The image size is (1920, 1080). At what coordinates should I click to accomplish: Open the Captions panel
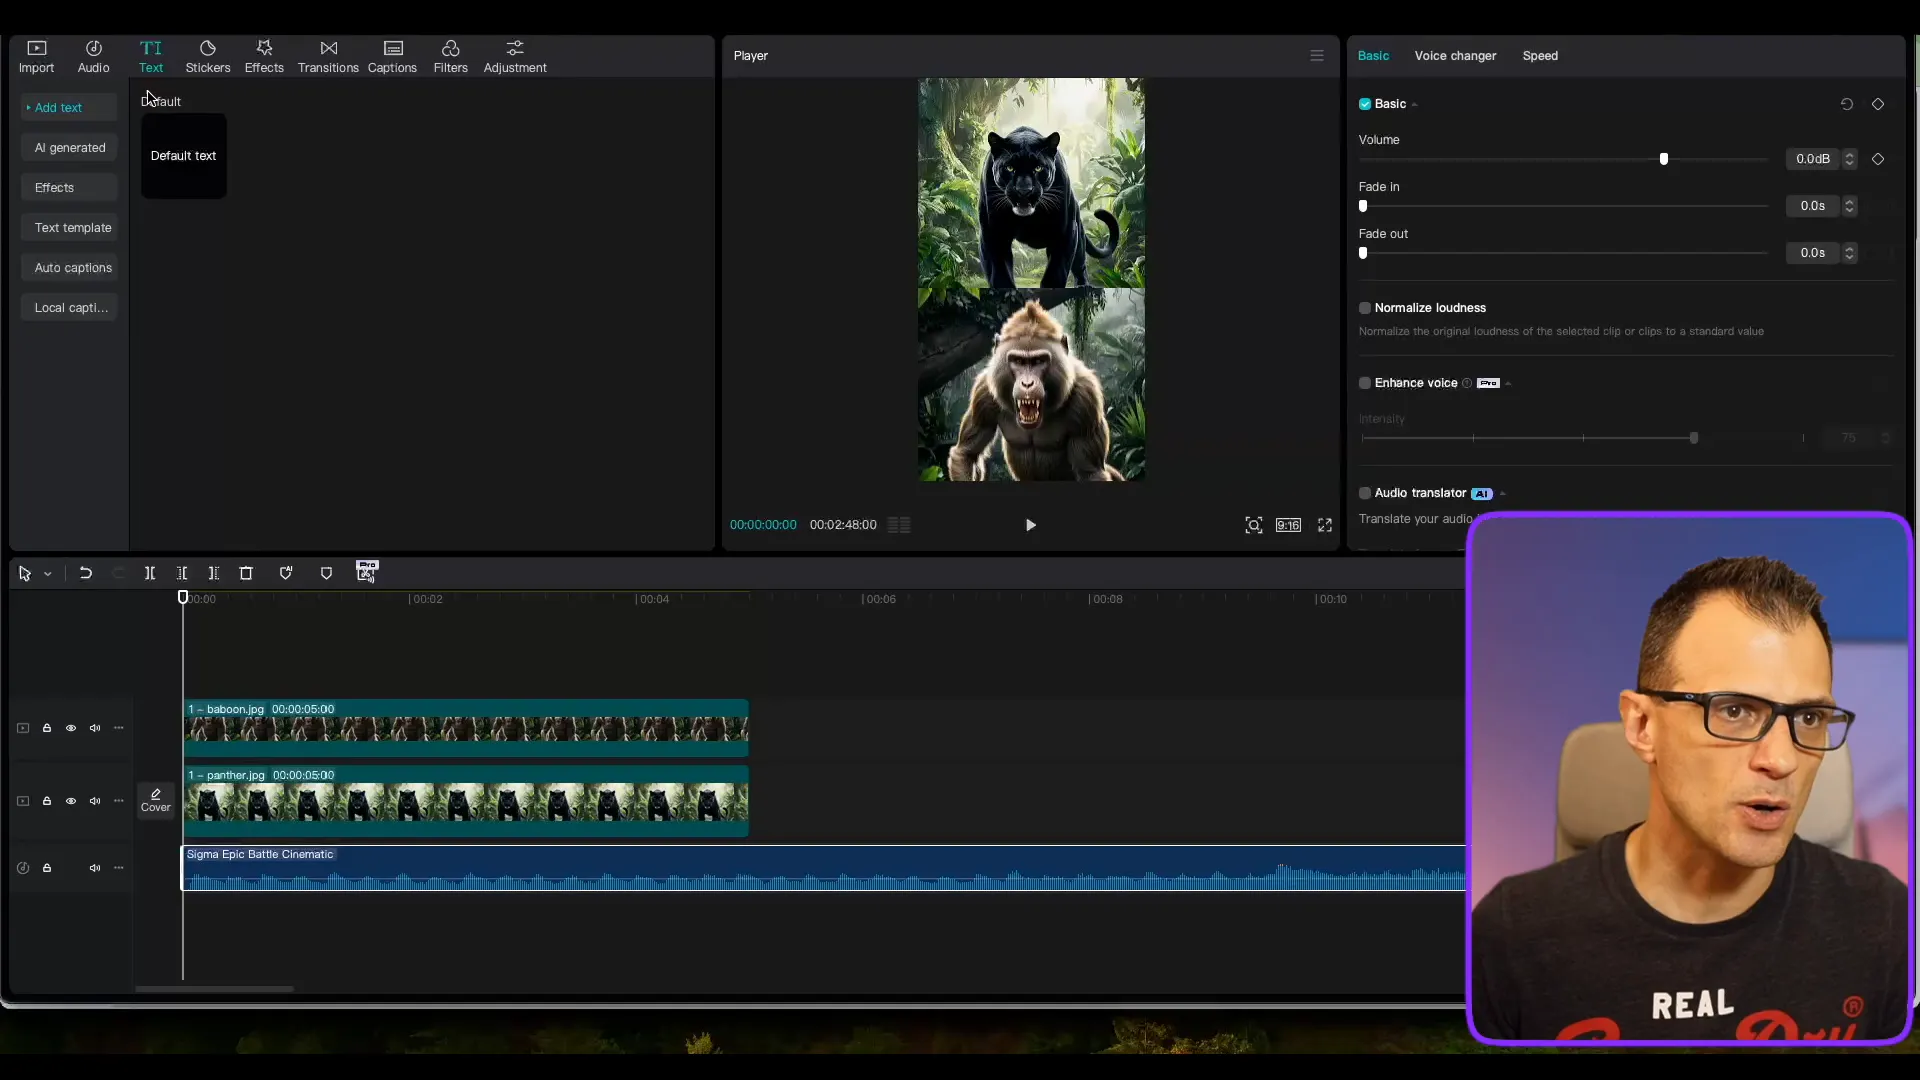pyautogui.click(x=392, y=57)
